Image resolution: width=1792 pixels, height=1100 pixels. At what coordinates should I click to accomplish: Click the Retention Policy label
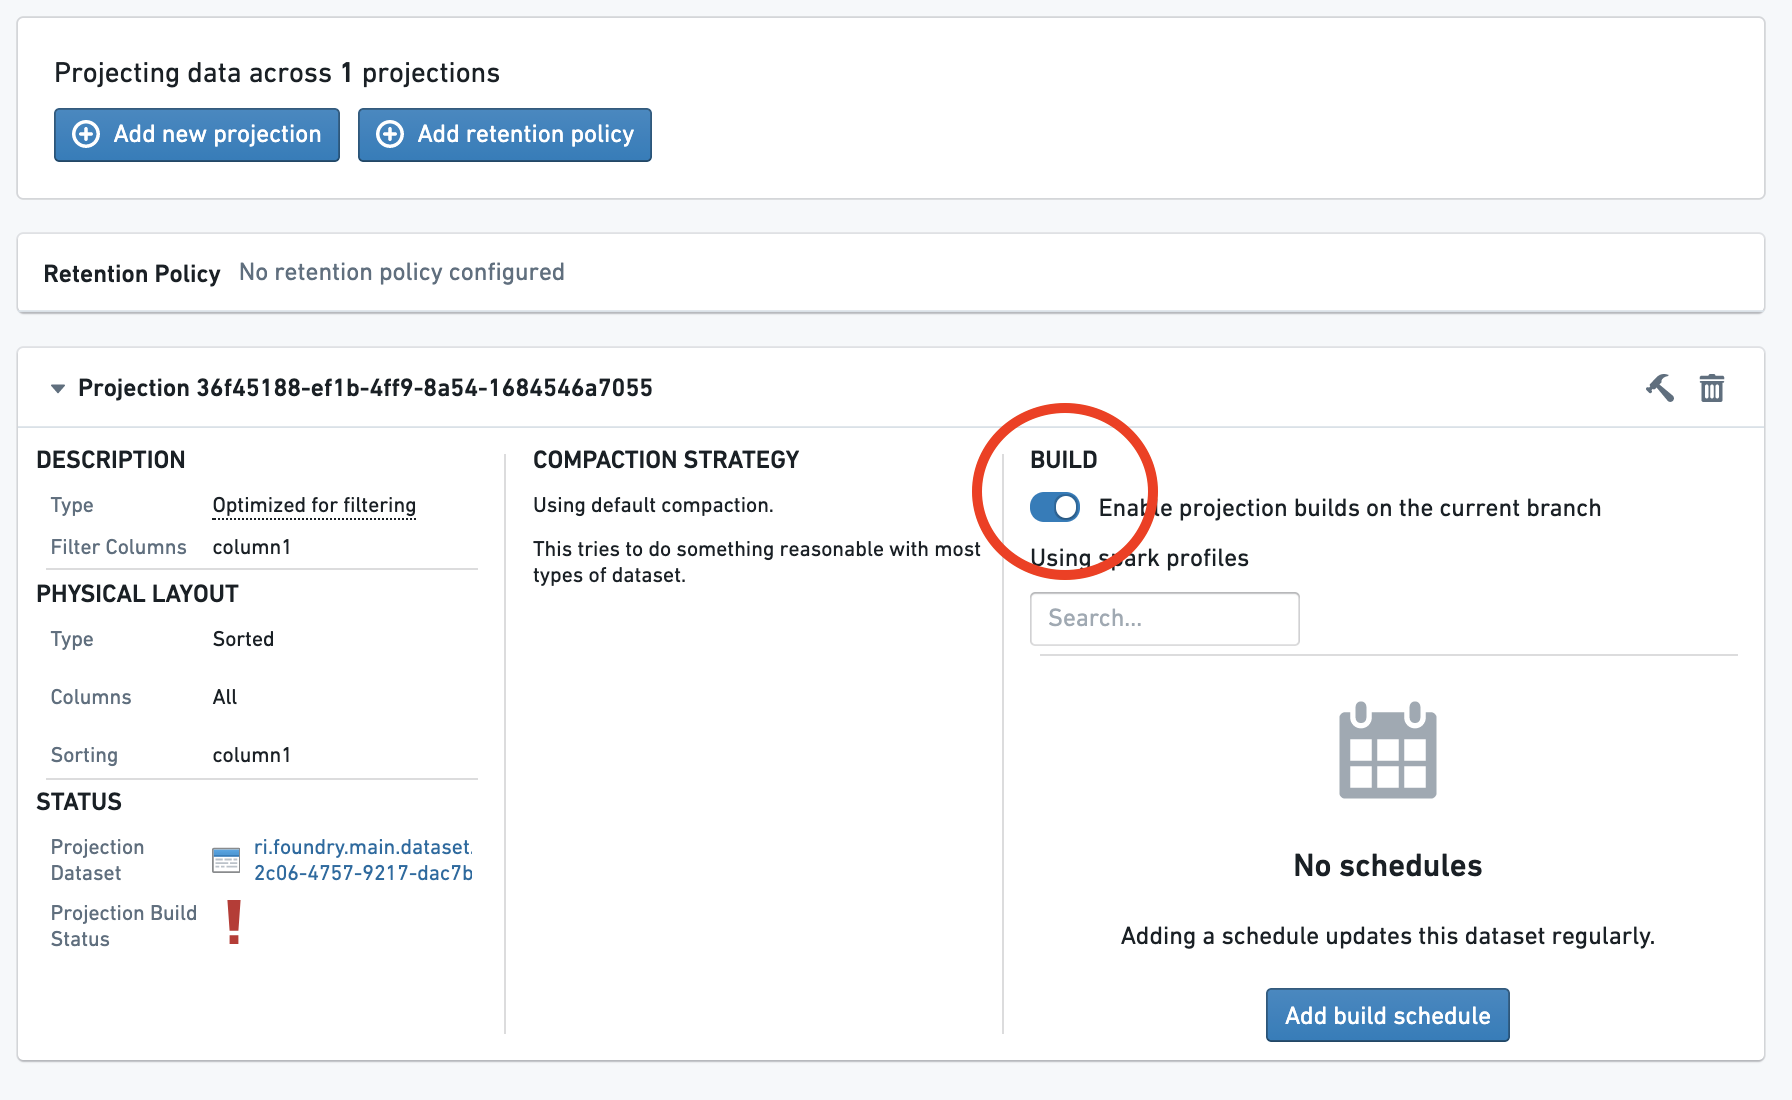pos(132,273)
